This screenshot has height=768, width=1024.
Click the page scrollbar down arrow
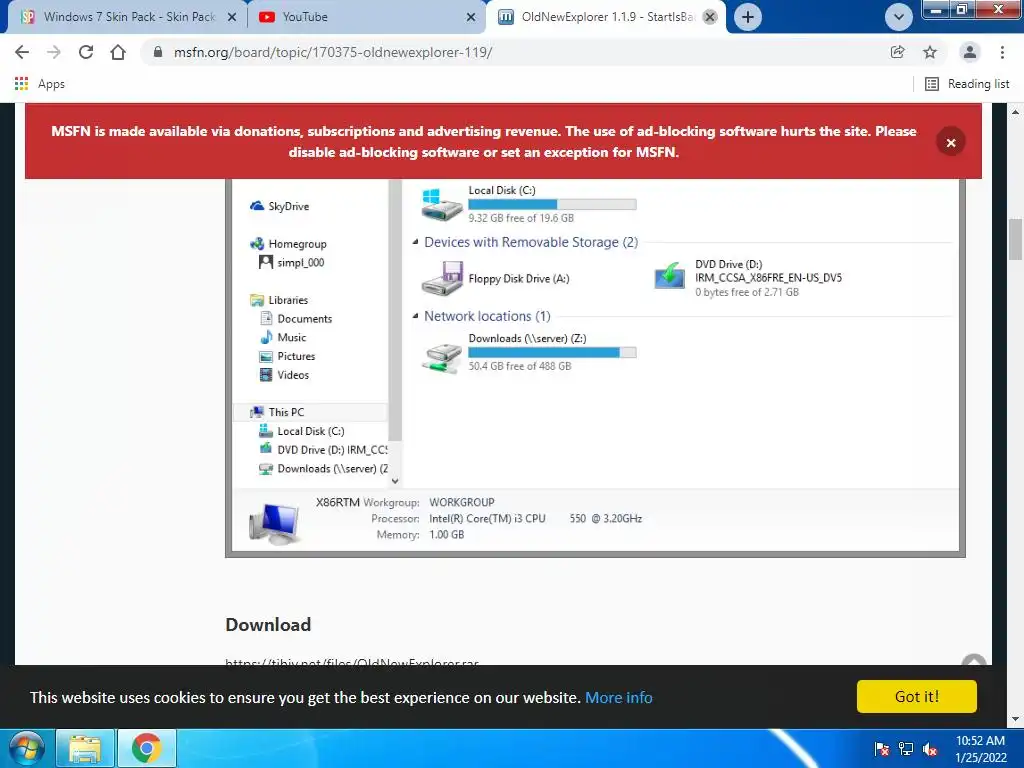coord(1015,720)
